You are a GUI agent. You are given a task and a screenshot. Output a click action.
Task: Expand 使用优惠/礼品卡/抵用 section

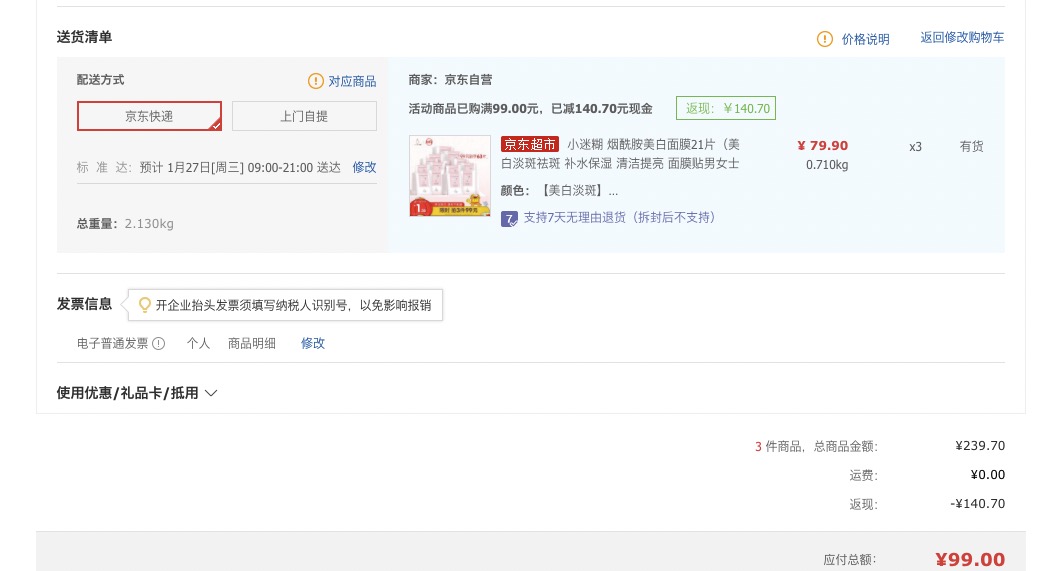point(137,393)
